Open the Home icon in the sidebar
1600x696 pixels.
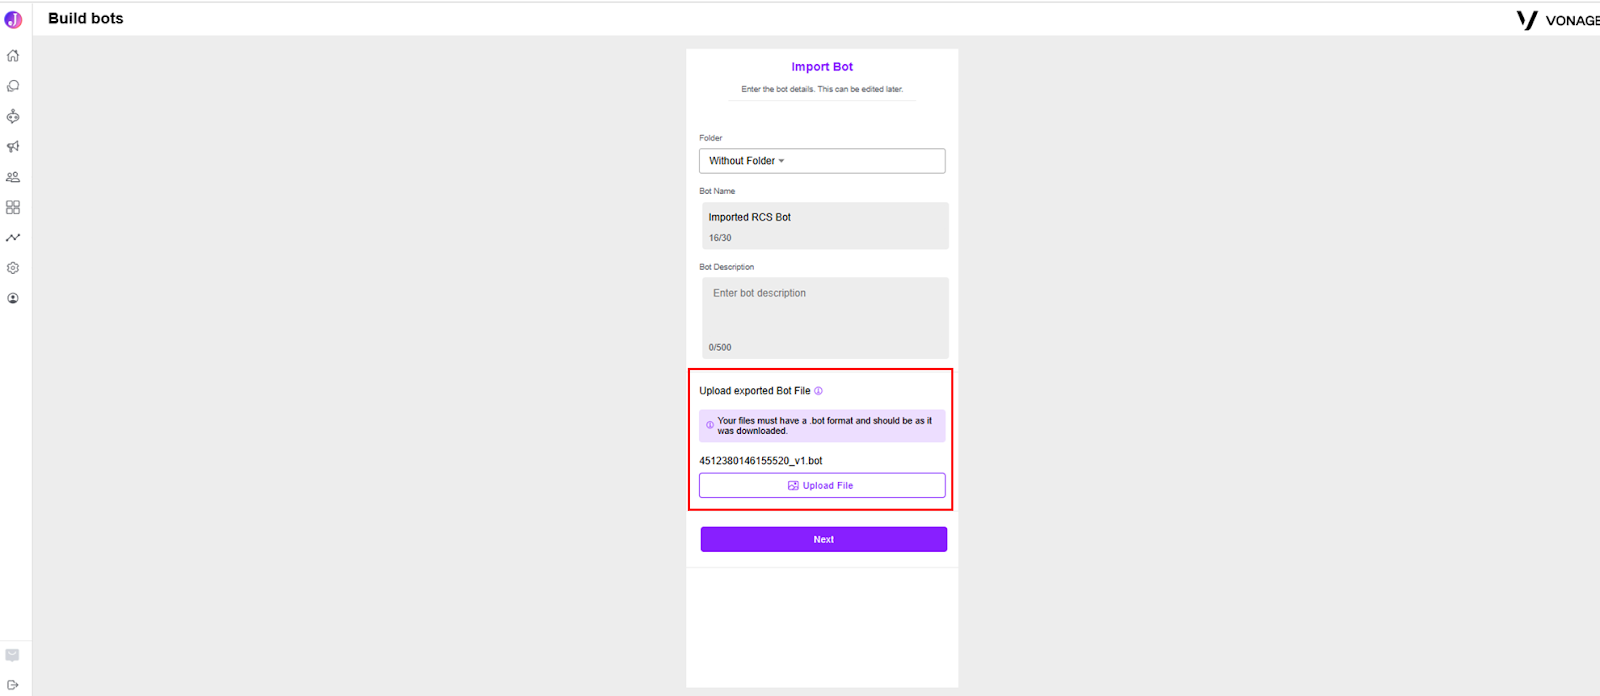click(x=13, y=56)
